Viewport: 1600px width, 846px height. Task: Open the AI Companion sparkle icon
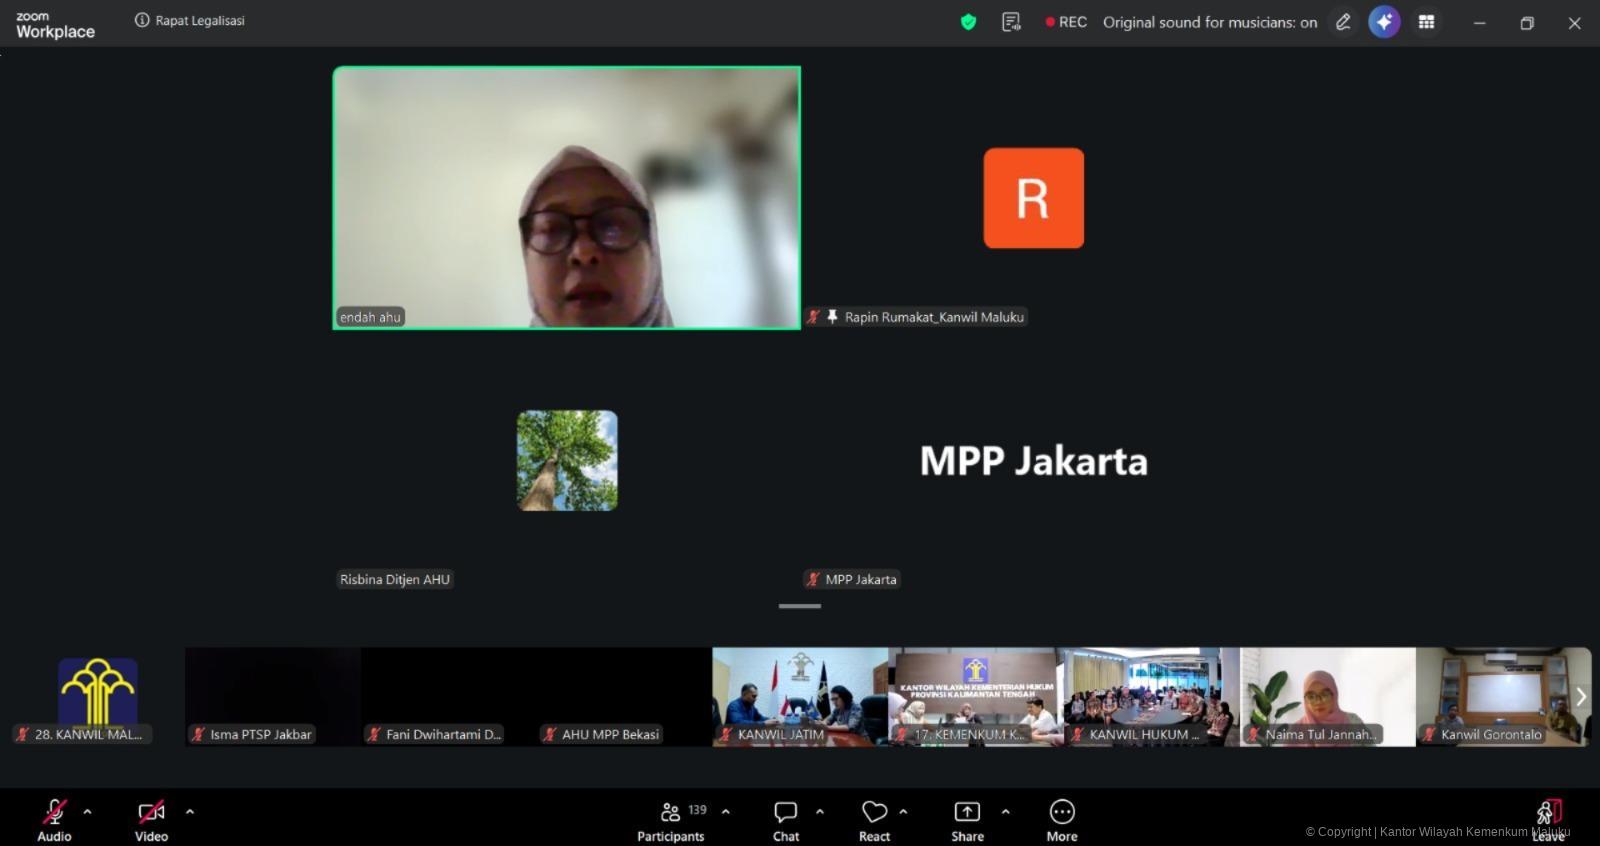1384,22
